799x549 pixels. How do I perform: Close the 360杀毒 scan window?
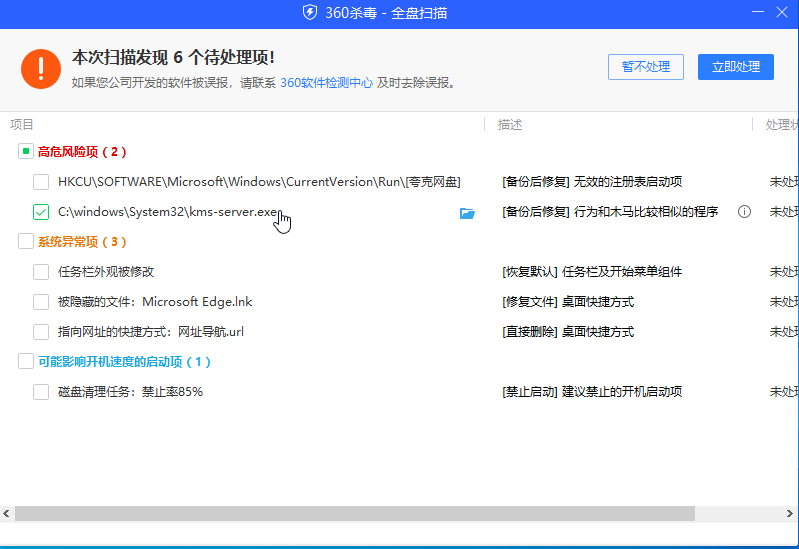click(x=782, y=12)
